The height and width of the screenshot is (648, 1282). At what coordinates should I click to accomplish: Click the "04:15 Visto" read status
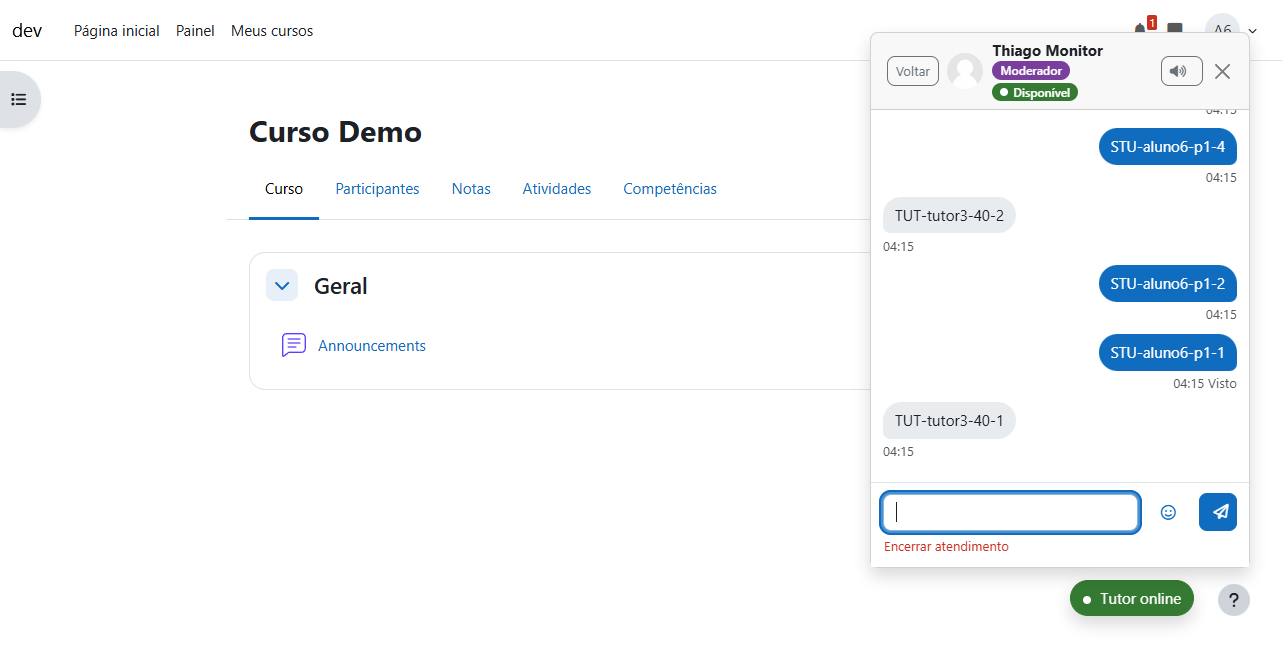point(1205,384)
